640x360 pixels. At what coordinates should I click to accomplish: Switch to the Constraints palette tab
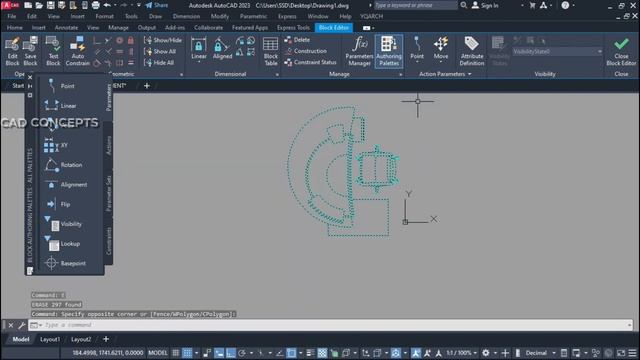pos(109,241)
